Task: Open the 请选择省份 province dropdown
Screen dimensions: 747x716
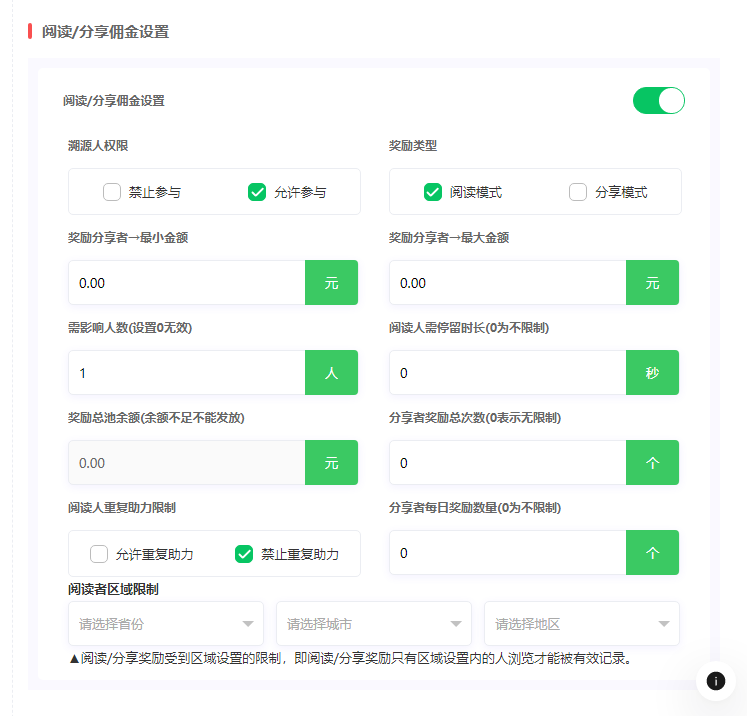Action: 166,624
